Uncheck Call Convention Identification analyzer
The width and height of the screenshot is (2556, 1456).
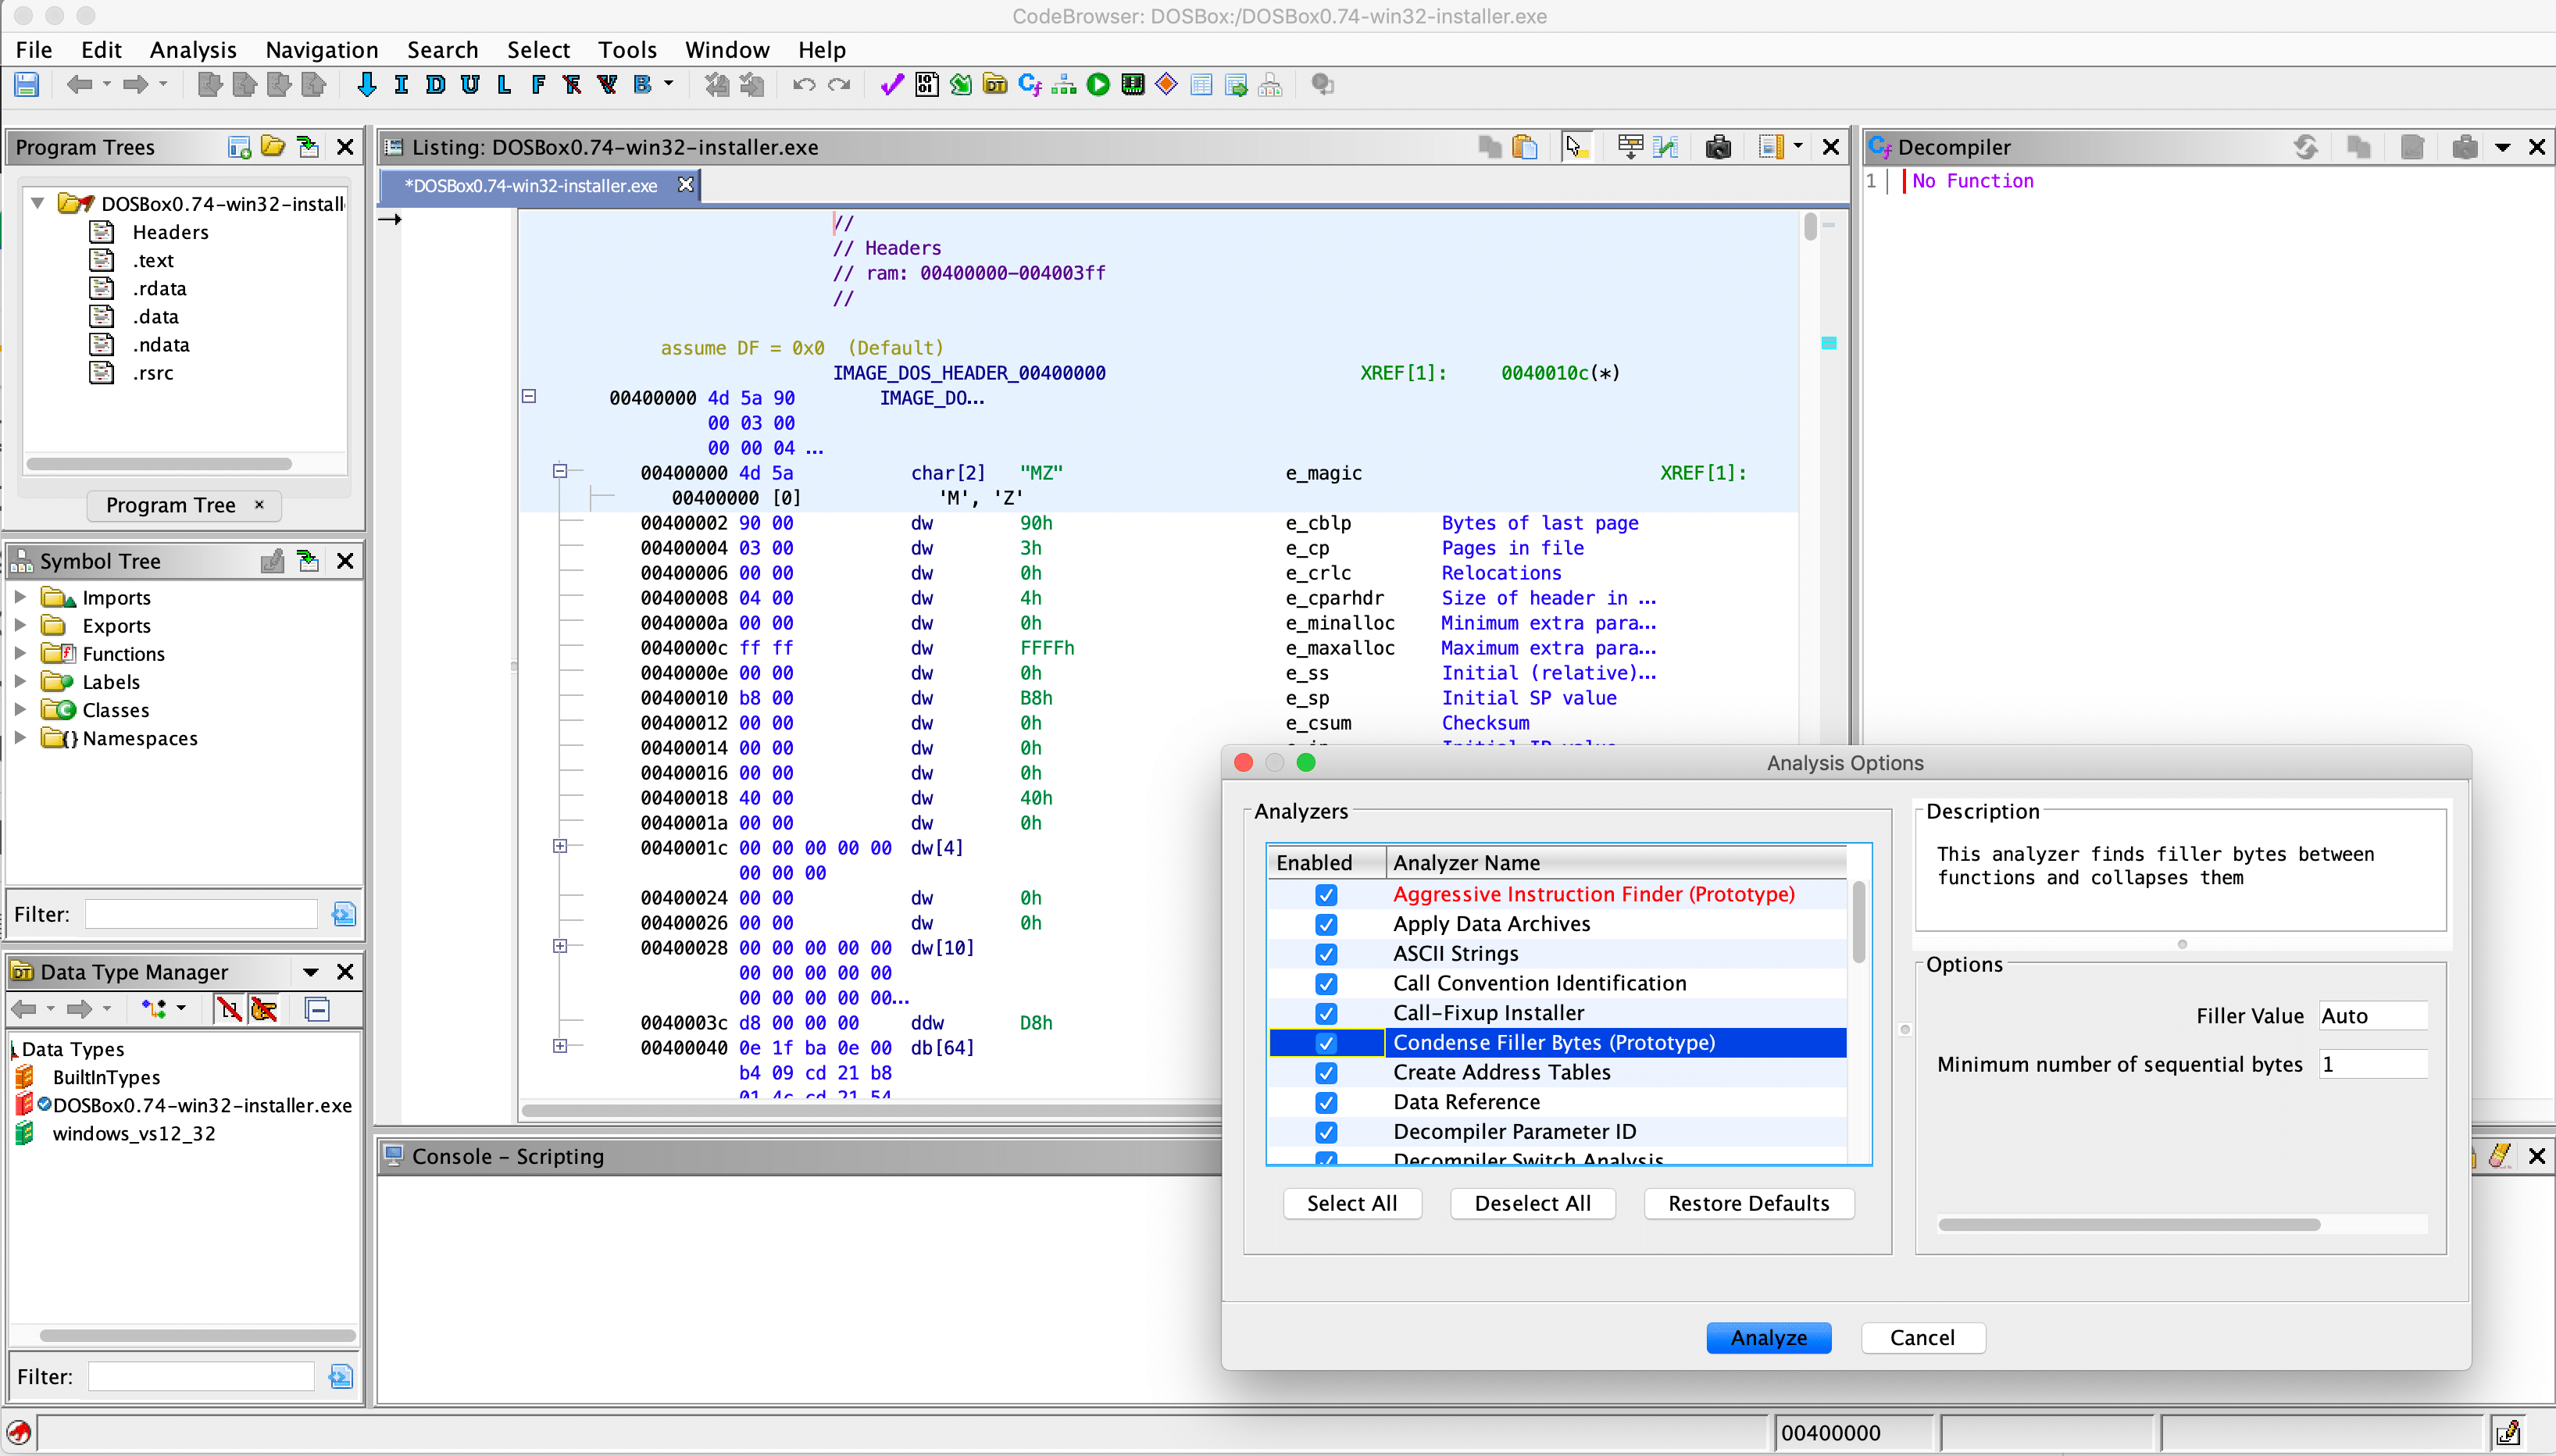[x=1326, y=983]
